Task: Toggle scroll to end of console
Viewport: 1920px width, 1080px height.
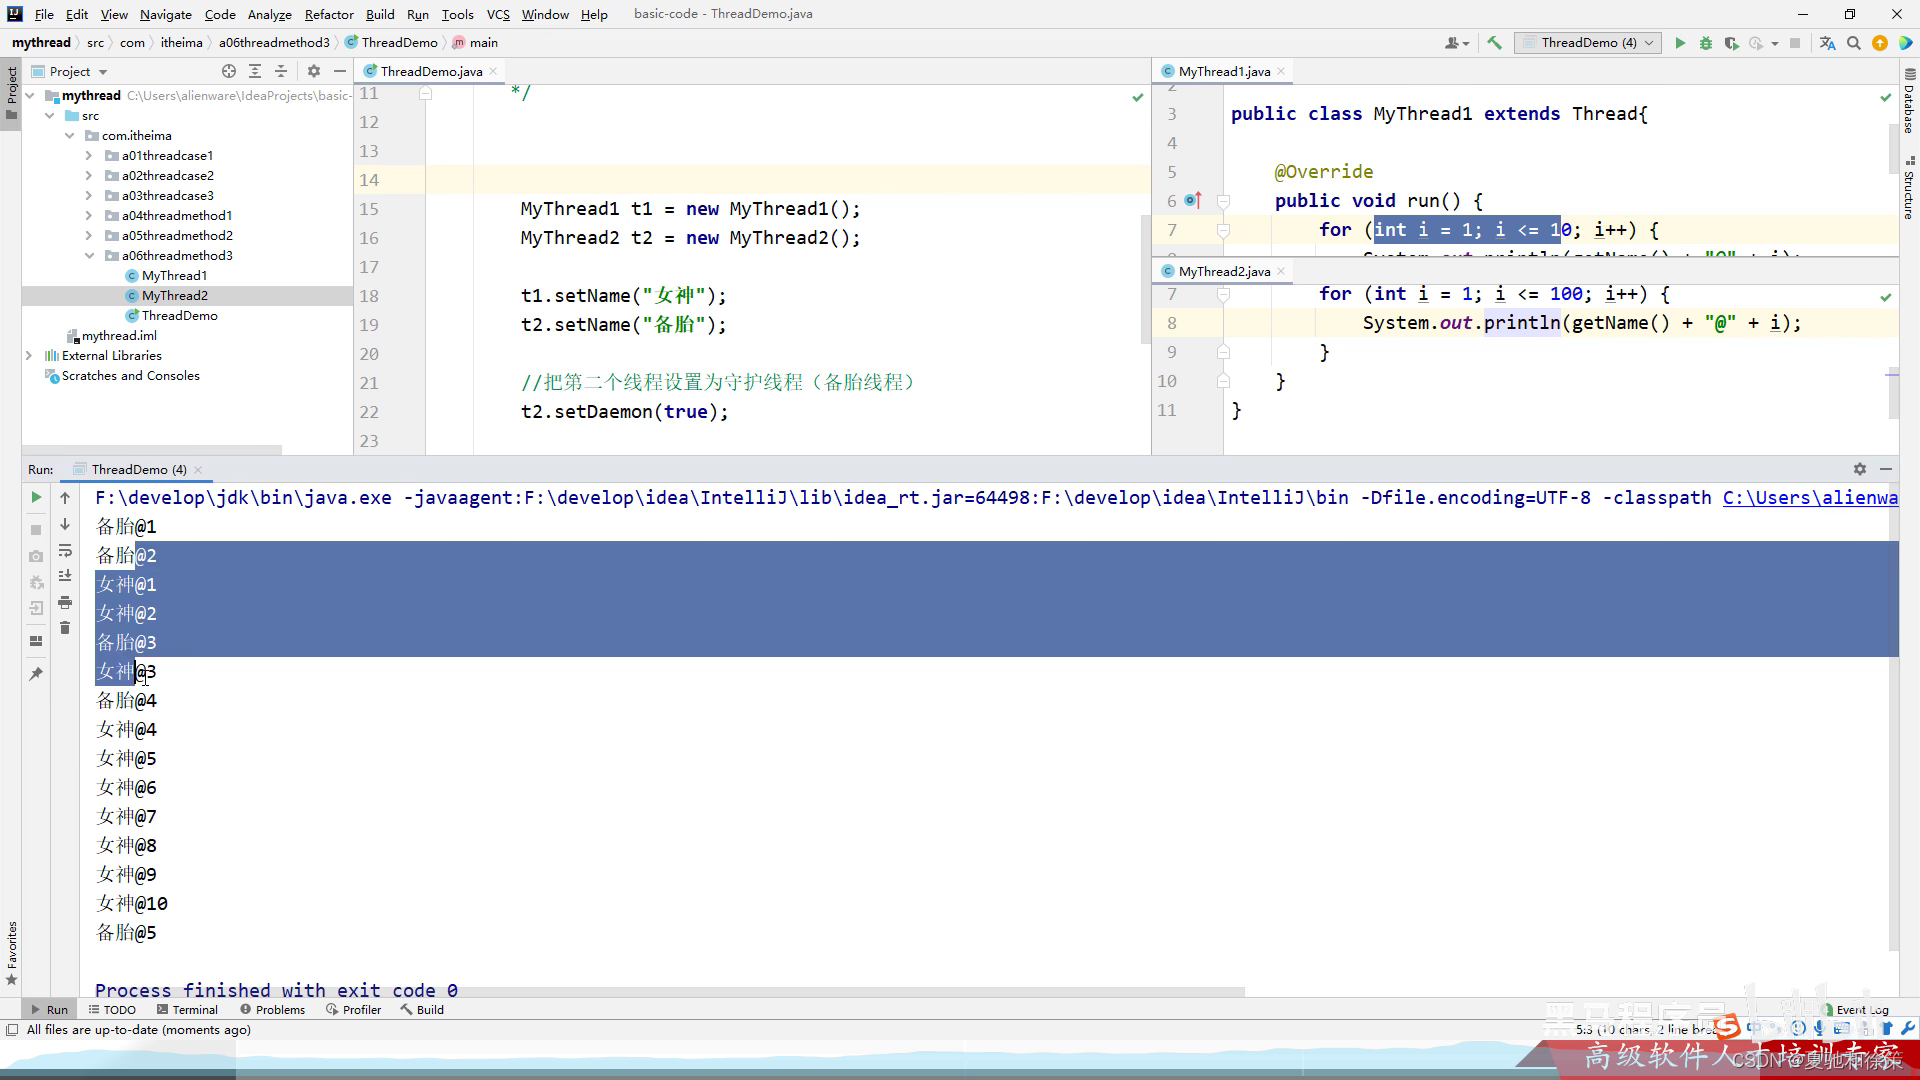Action: pos(65,576)
